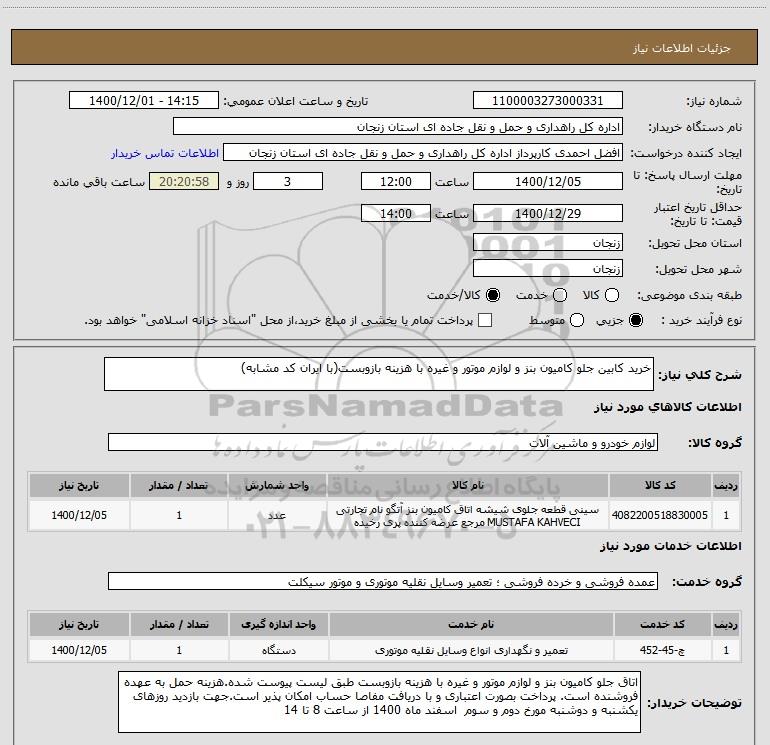Click service name تعمیر و نگهداری انواع وسایل
770x745 pixels.
471,650
